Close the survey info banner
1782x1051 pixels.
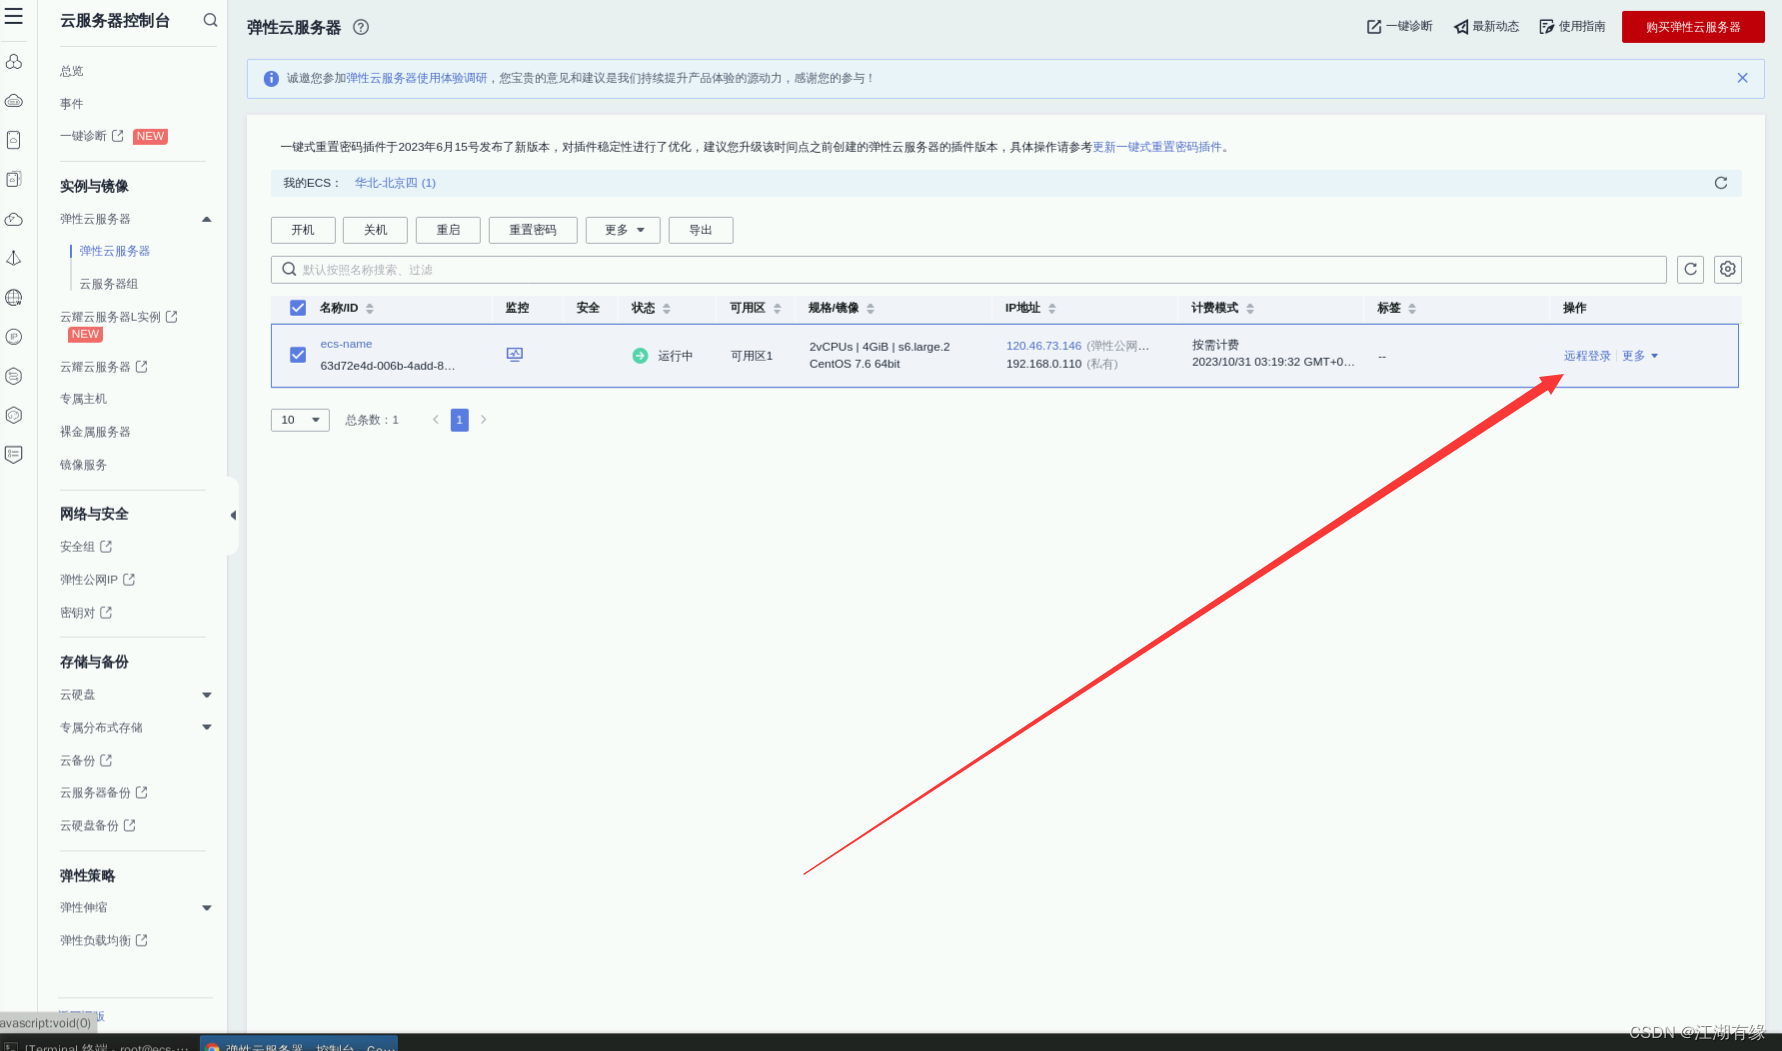point(1742,78)
